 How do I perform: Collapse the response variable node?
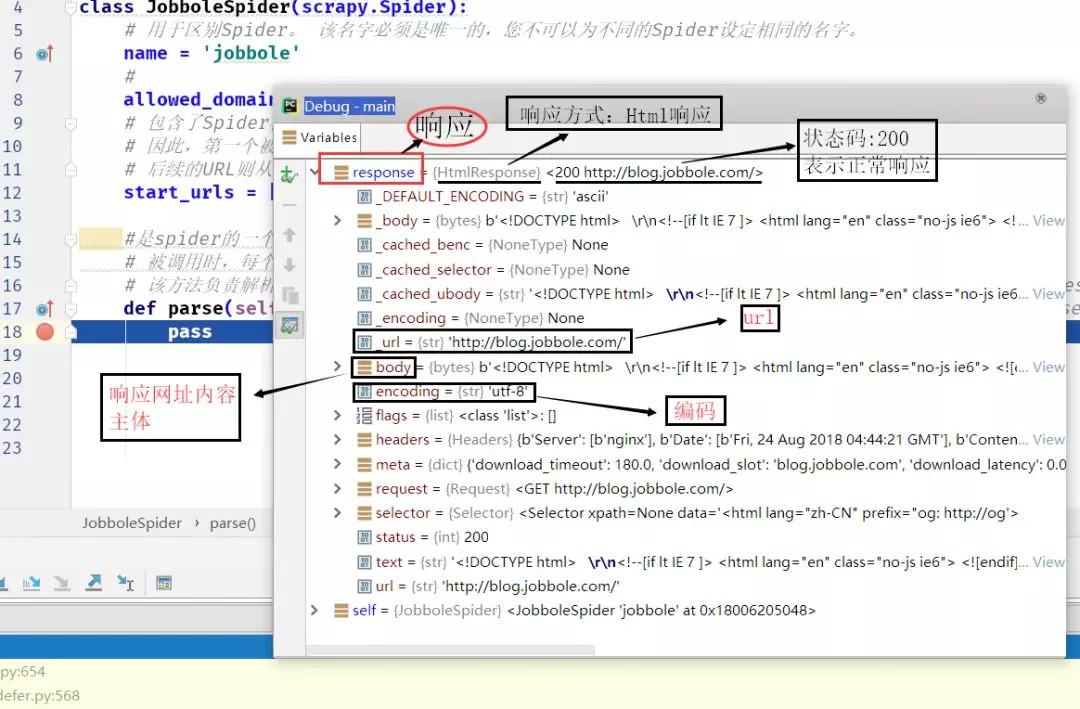(x=315, y=171)
